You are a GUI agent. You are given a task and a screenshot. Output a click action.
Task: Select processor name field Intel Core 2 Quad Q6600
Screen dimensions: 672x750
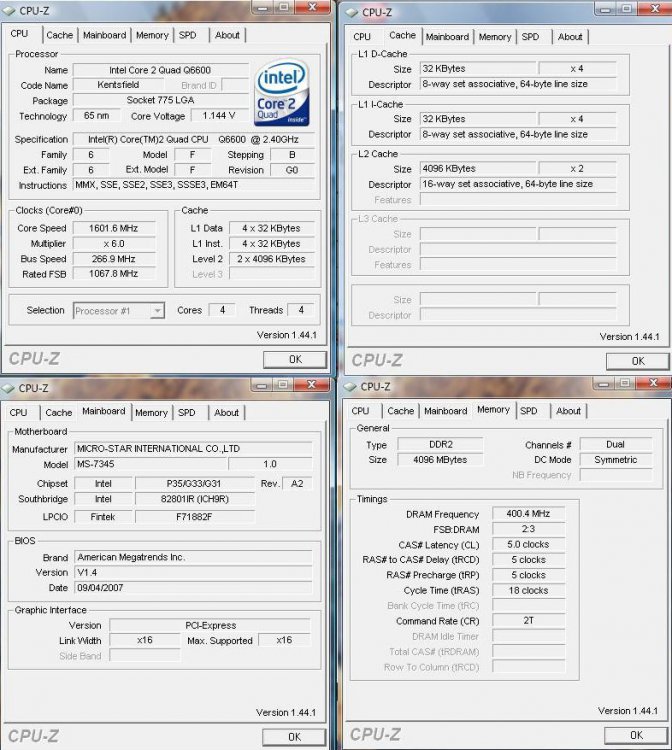(160, 70)
